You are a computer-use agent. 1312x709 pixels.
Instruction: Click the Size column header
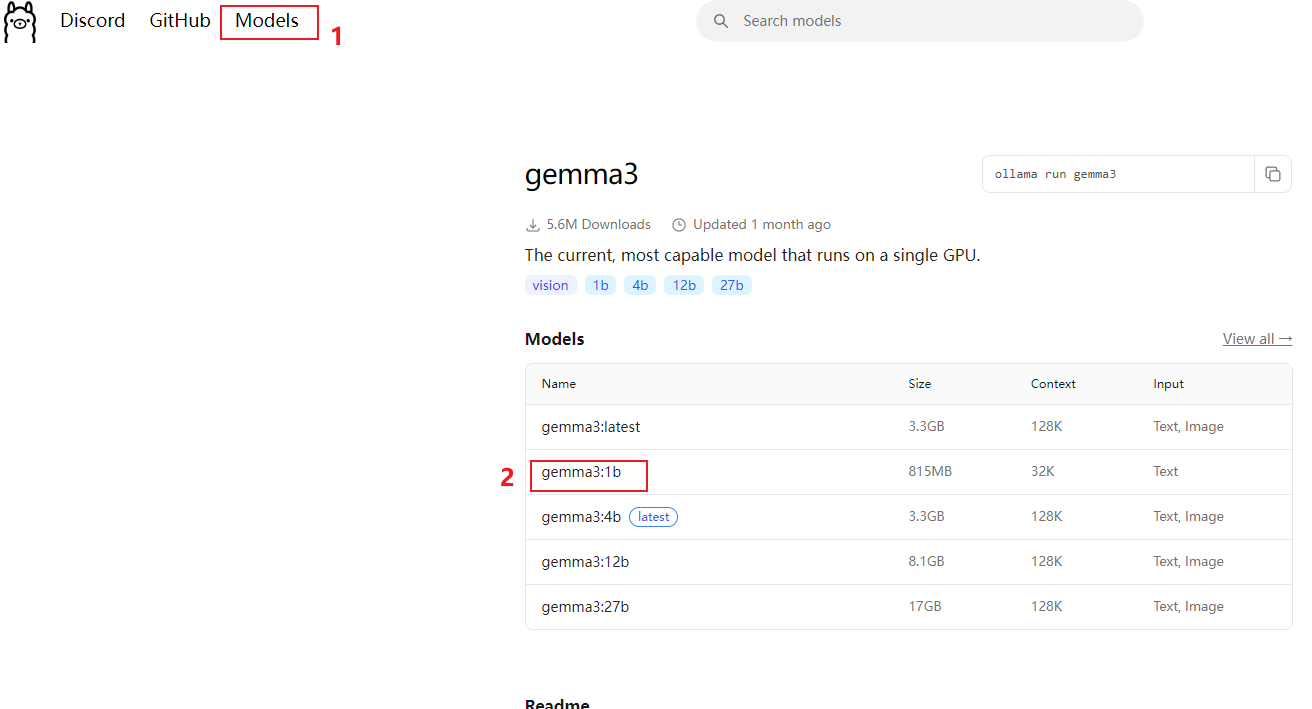click(919, 384)
